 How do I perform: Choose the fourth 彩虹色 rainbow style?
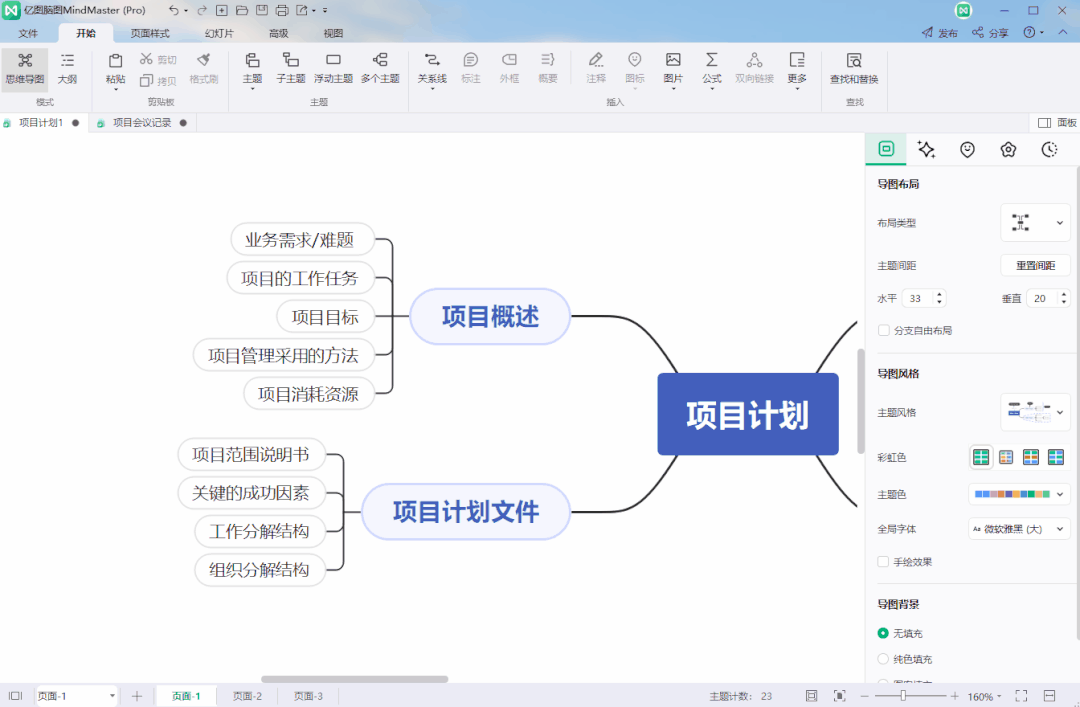[1055, 456]
